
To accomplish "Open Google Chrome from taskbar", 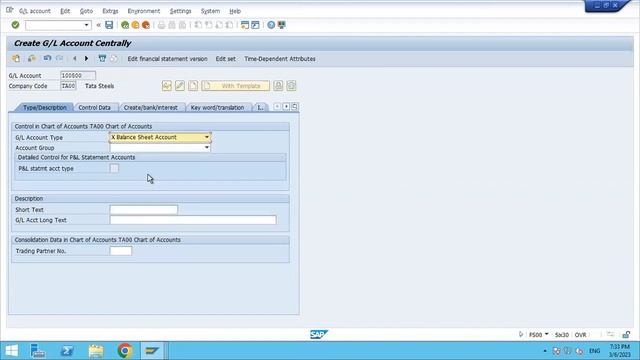I will click(124, 351).
